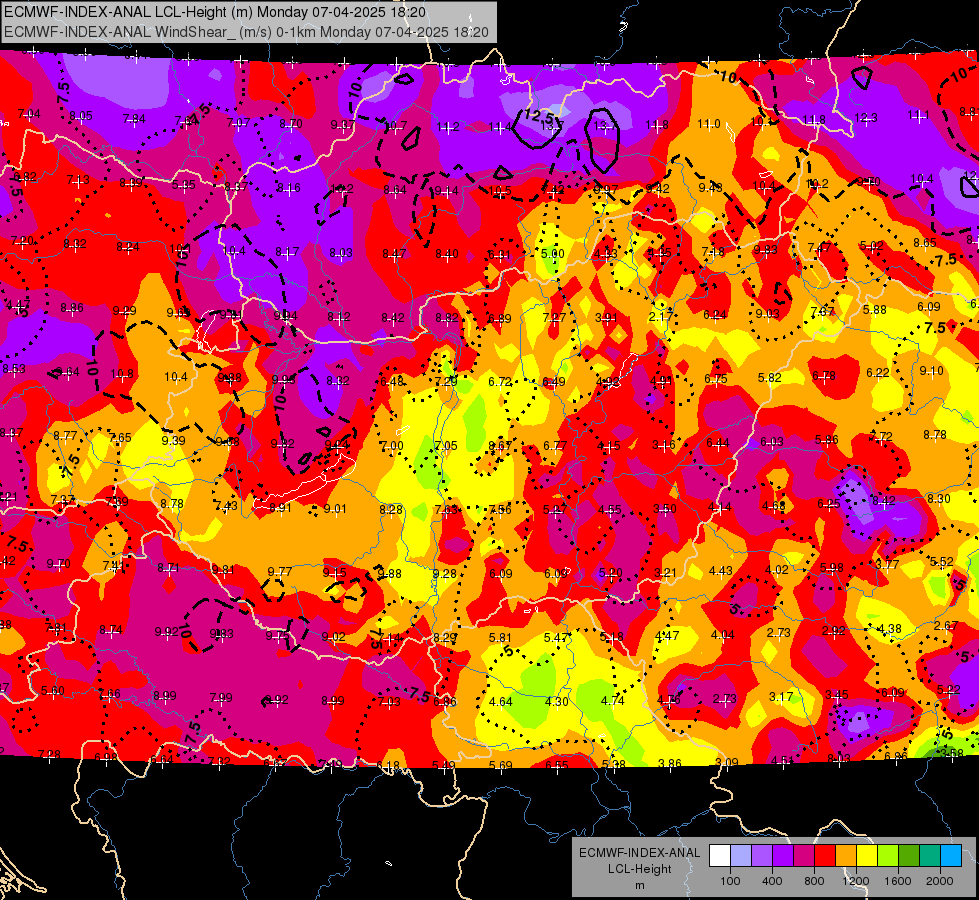Click the yellow legend swatch right of 1200

[867, 856]
